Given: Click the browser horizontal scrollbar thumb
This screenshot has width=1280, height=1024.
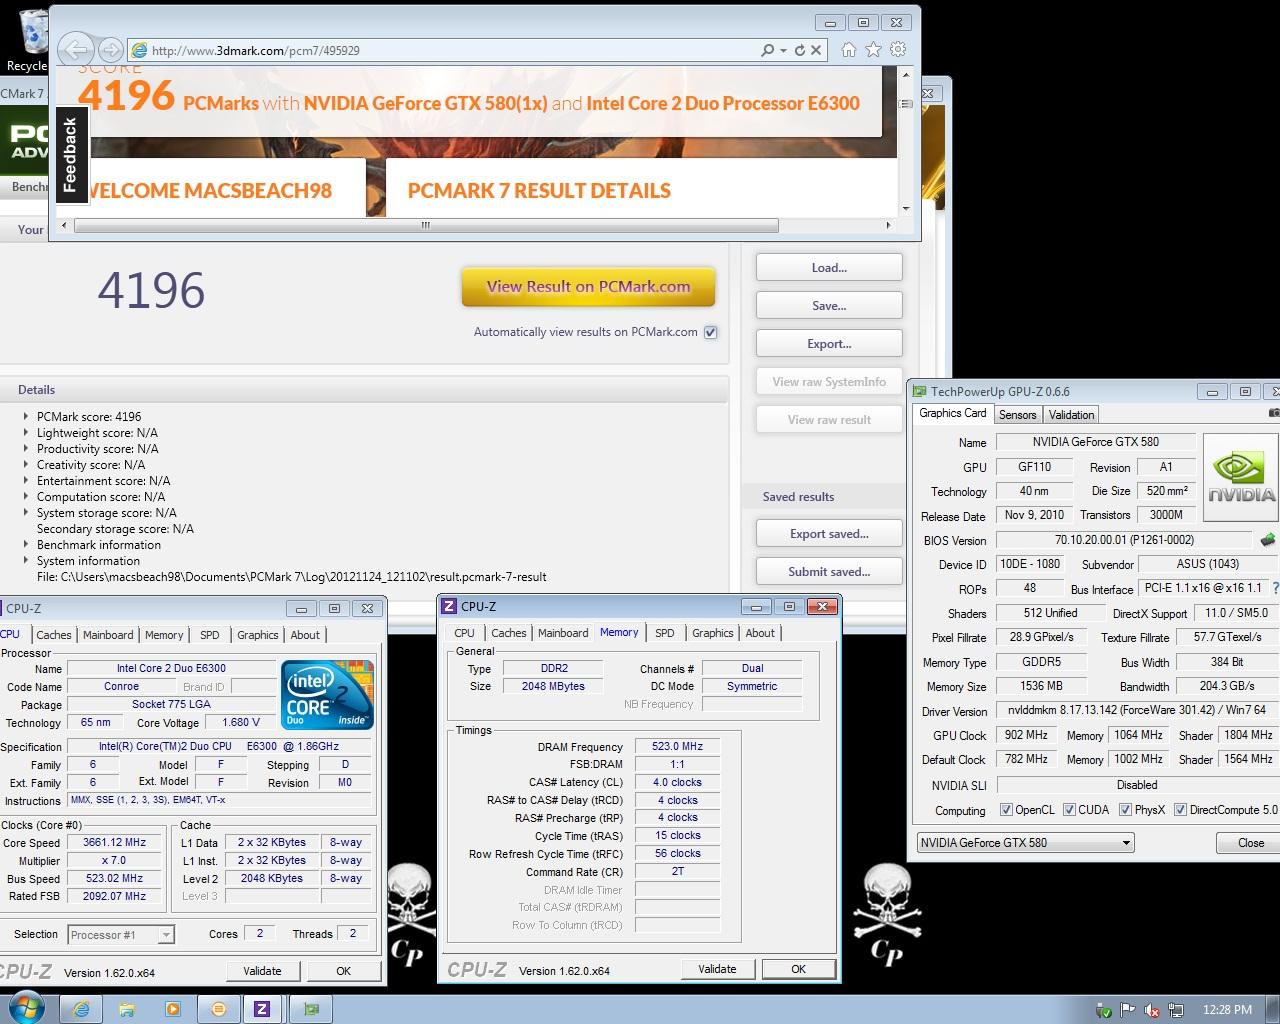Looking at the screenshot, I should [426, 225].
